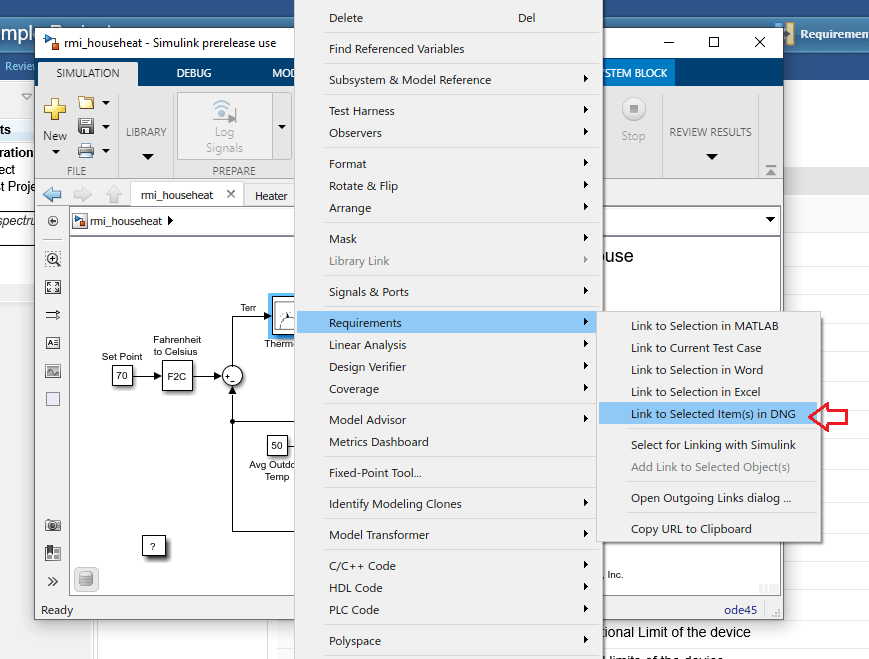The width and height of the screenshot is (869, 659).
Task: Click the Save floppy disk icon
Action: click(86, 126)
